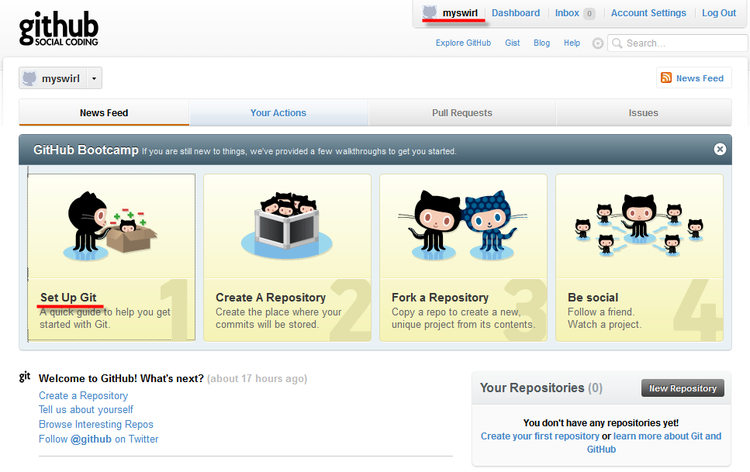The image size is (750, 472).
Task: Click learn more about Git and GitHub
Action: tap(667, 436)
